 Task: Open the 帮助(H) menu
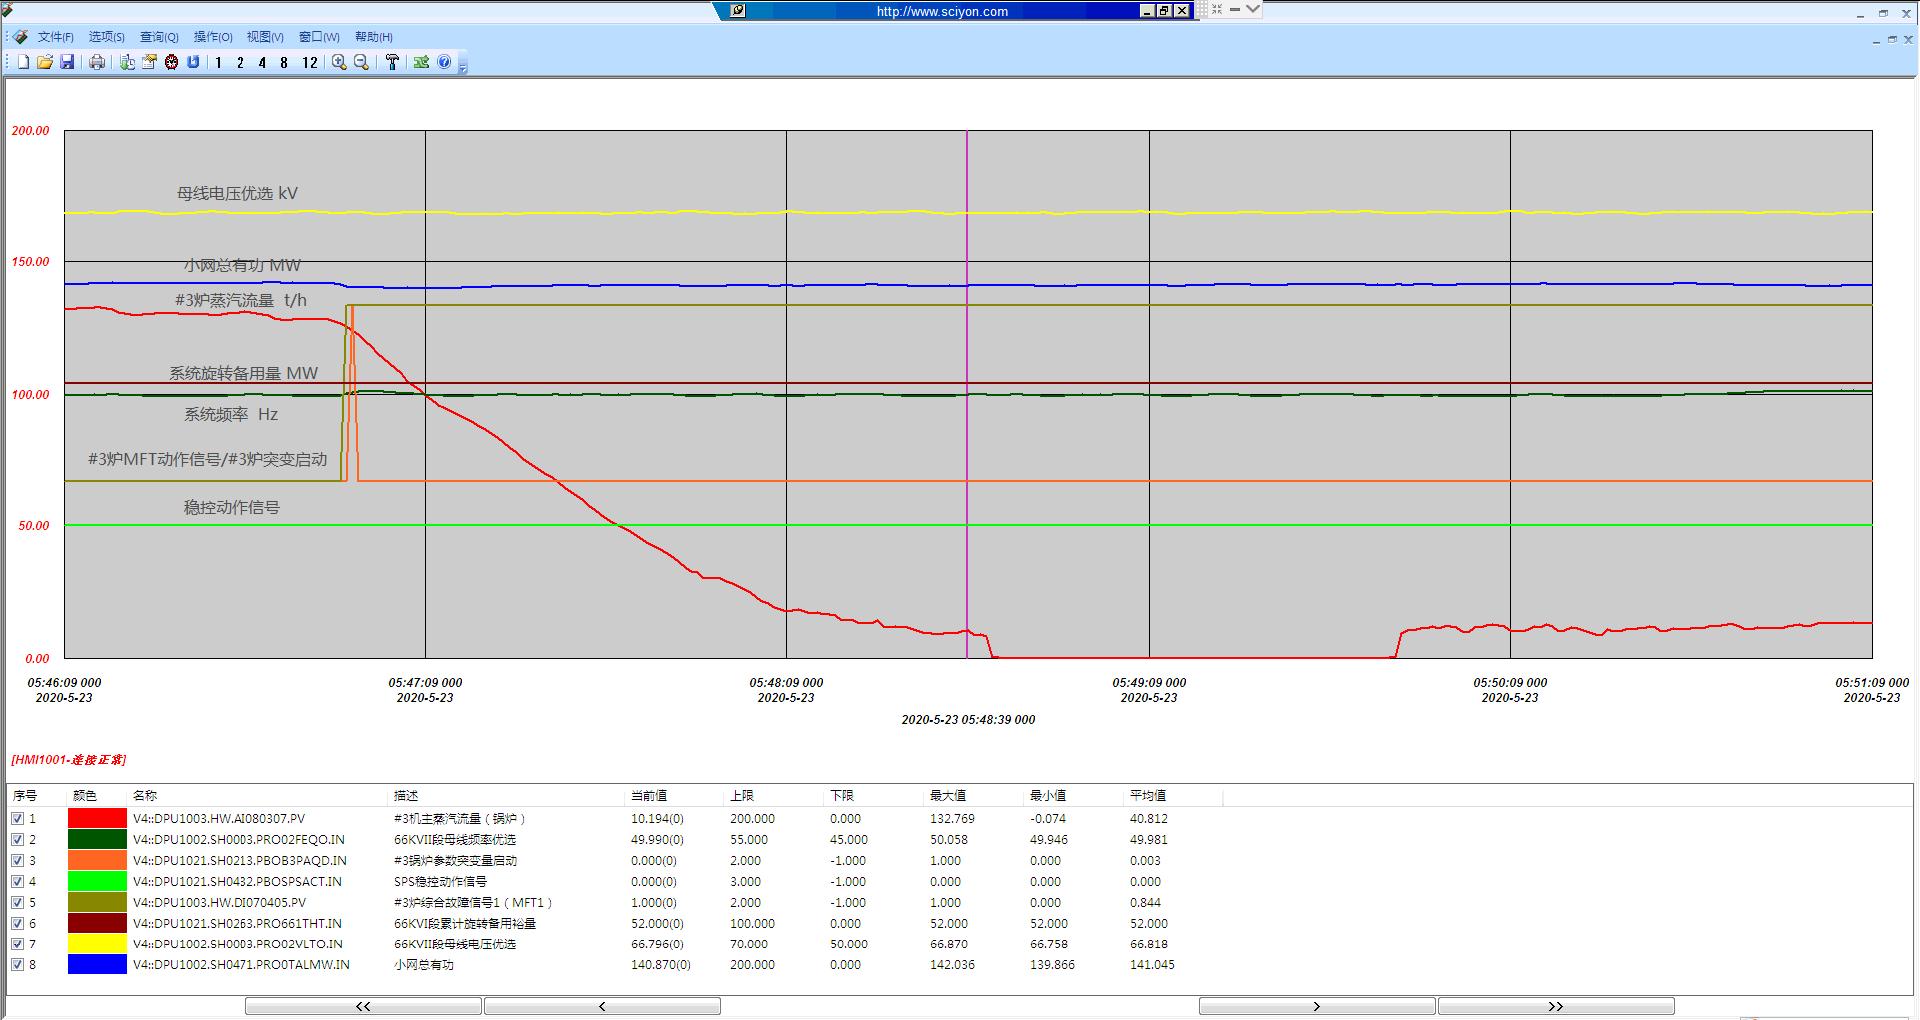374,37
